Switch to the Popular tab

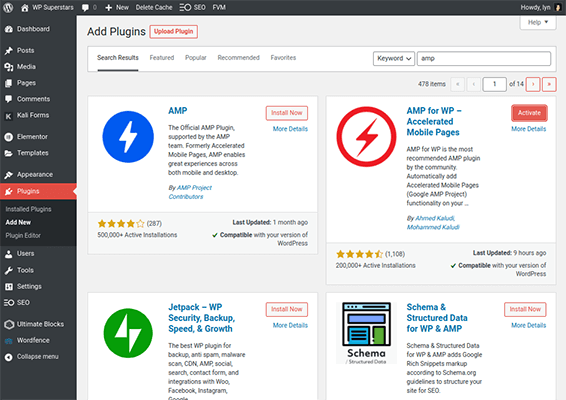coord(196,58)
